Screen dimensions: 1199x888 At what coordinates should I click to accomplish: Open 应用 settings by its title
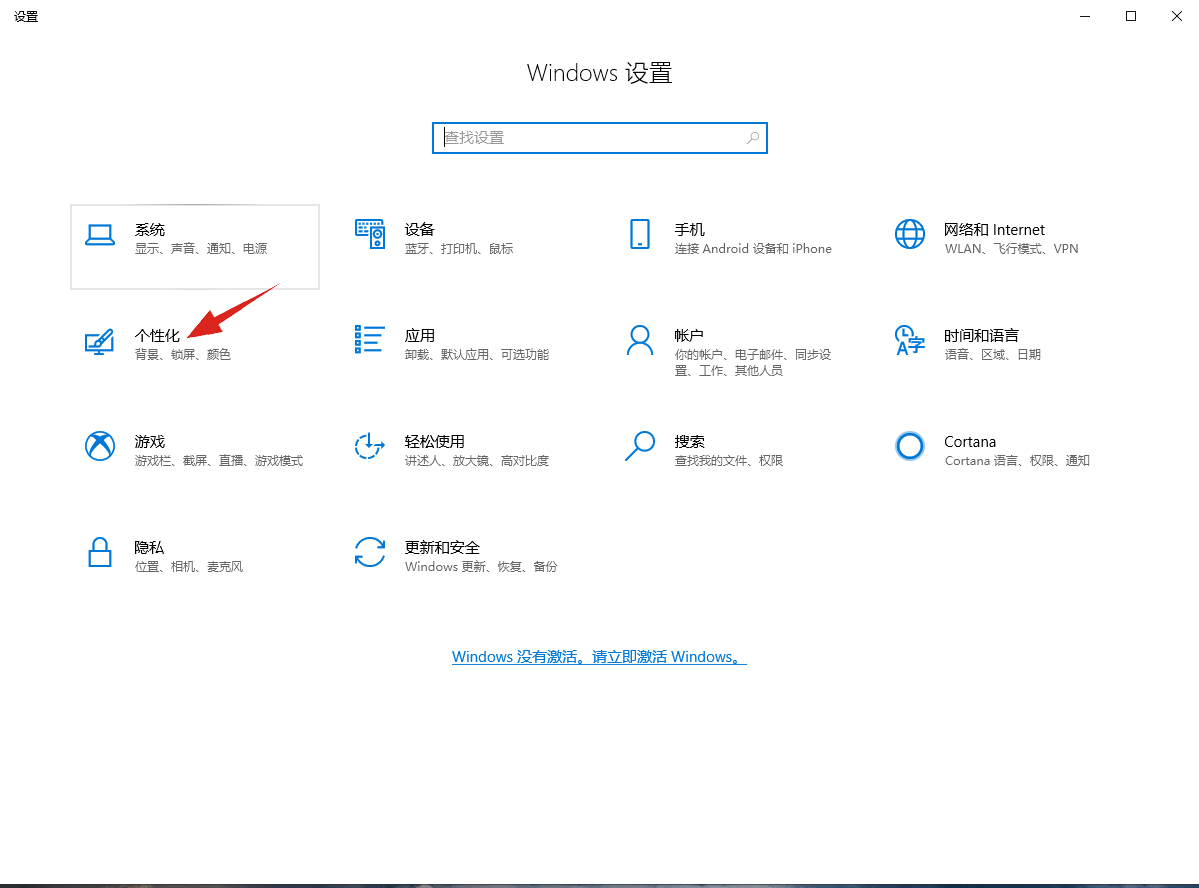pyautogui.click(x=420, y=336)
